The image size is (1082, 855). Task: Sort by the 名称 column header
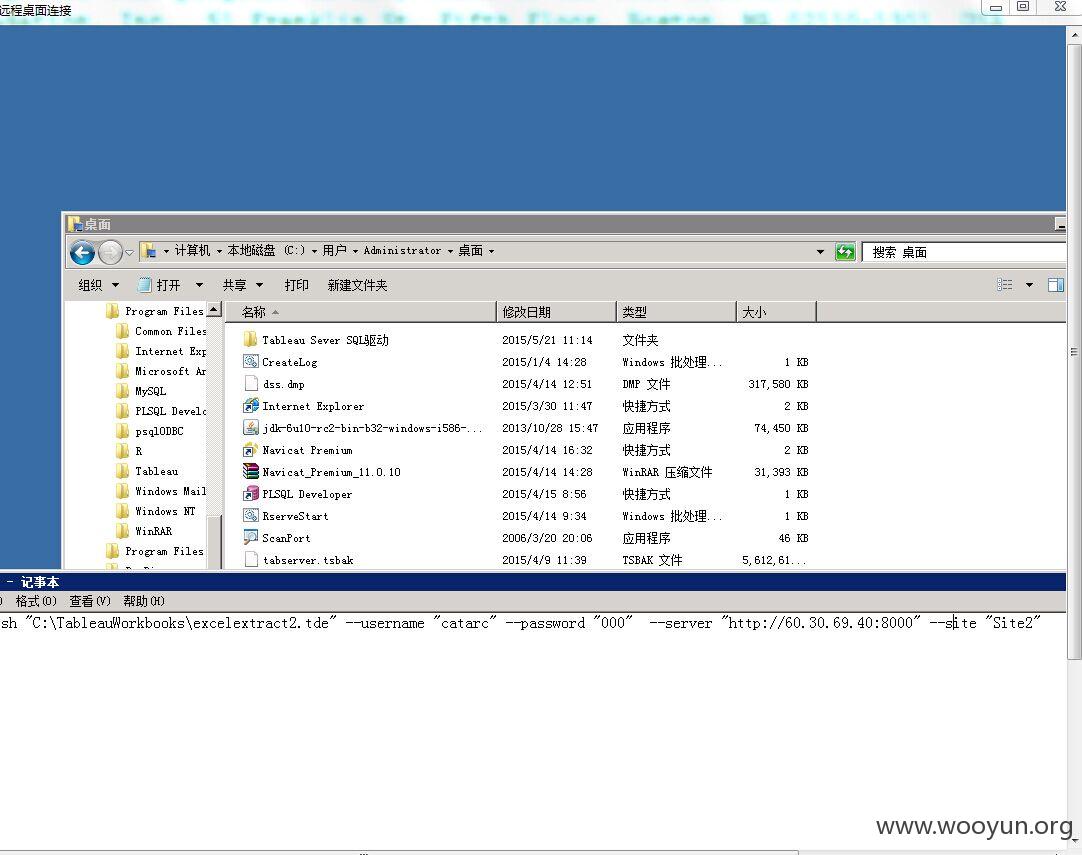(x=360, y=312)
